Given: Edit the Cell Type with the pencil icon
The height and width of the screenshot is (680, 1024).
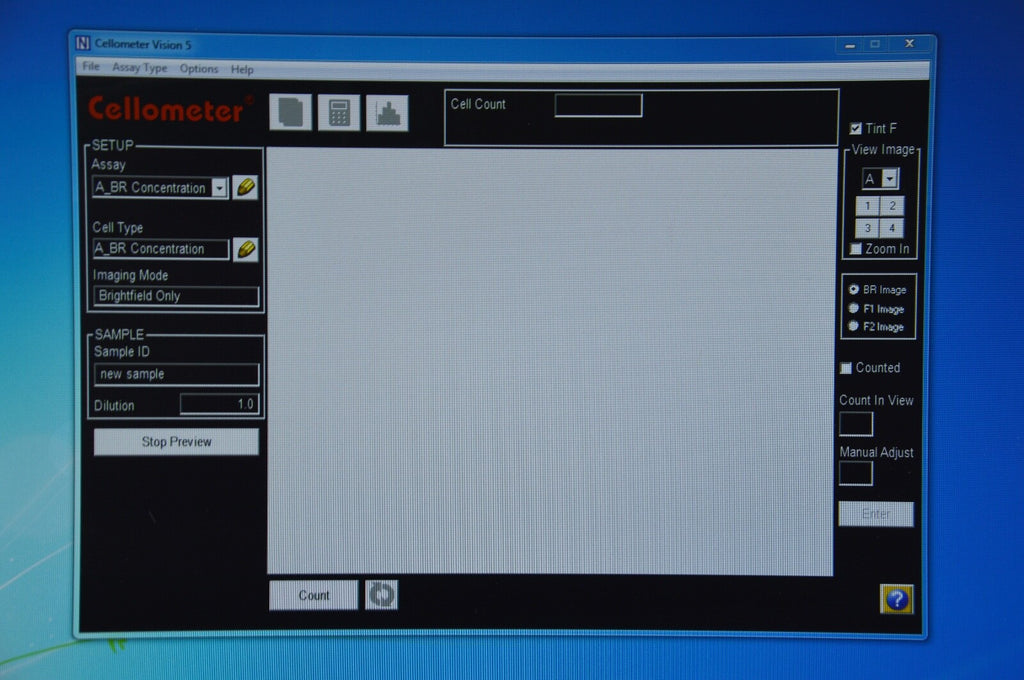Looking at the screenshot, I should point(246,250).
